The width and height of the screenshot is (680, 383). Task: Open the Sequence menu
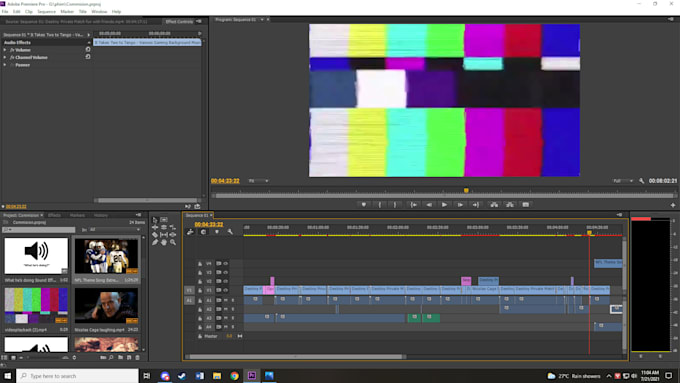(46, 12)
